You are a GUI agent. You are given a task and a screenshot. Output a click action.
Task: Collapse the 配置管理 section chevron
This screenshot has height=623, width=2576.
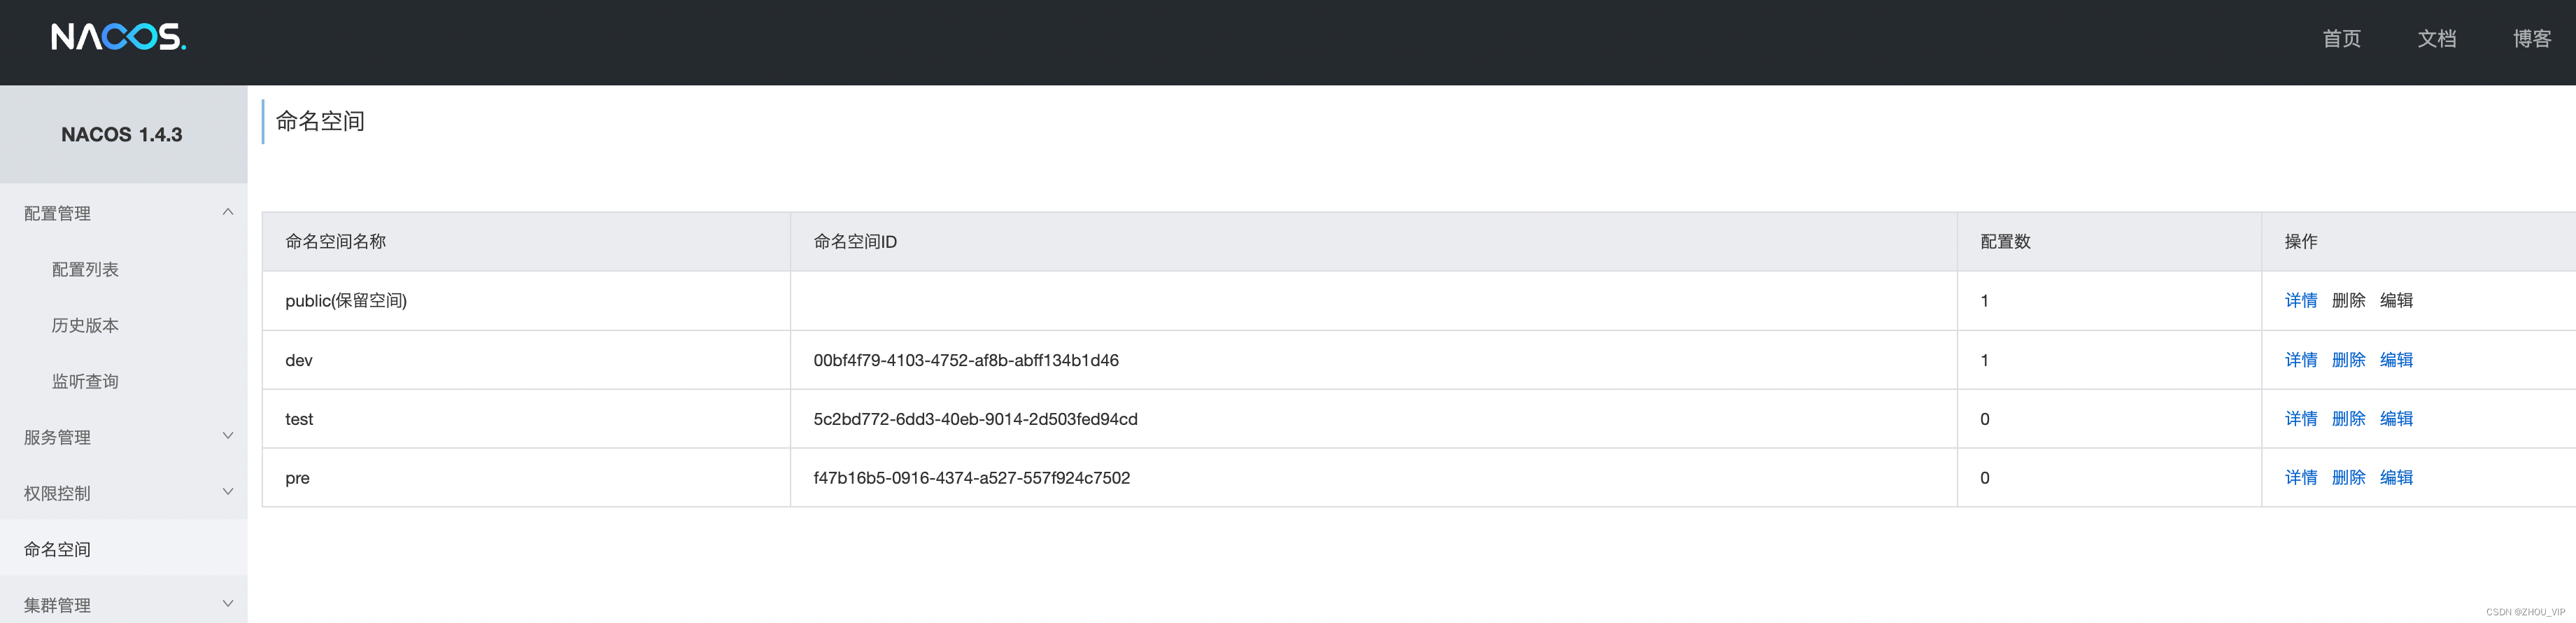[x=228, y=212]
